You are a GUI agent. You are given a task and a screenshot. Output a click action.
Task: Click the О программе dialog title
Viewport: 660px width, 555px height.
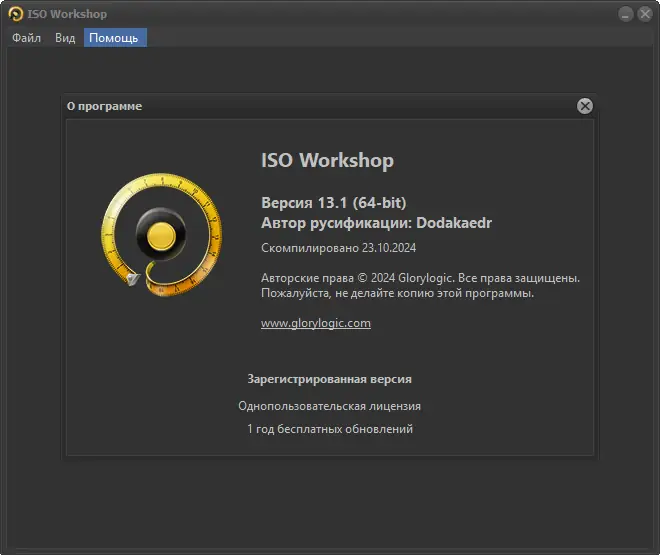pyautogui.click(x=104, y=106)
